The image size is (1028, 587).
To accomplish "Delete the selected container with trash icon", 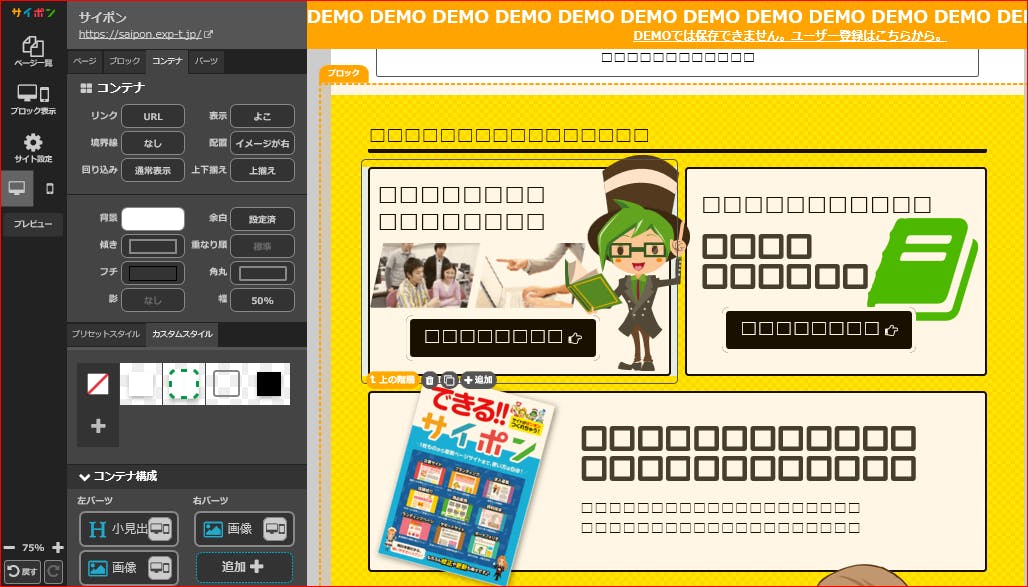I will pyautogui.click(x=430, y=380).
